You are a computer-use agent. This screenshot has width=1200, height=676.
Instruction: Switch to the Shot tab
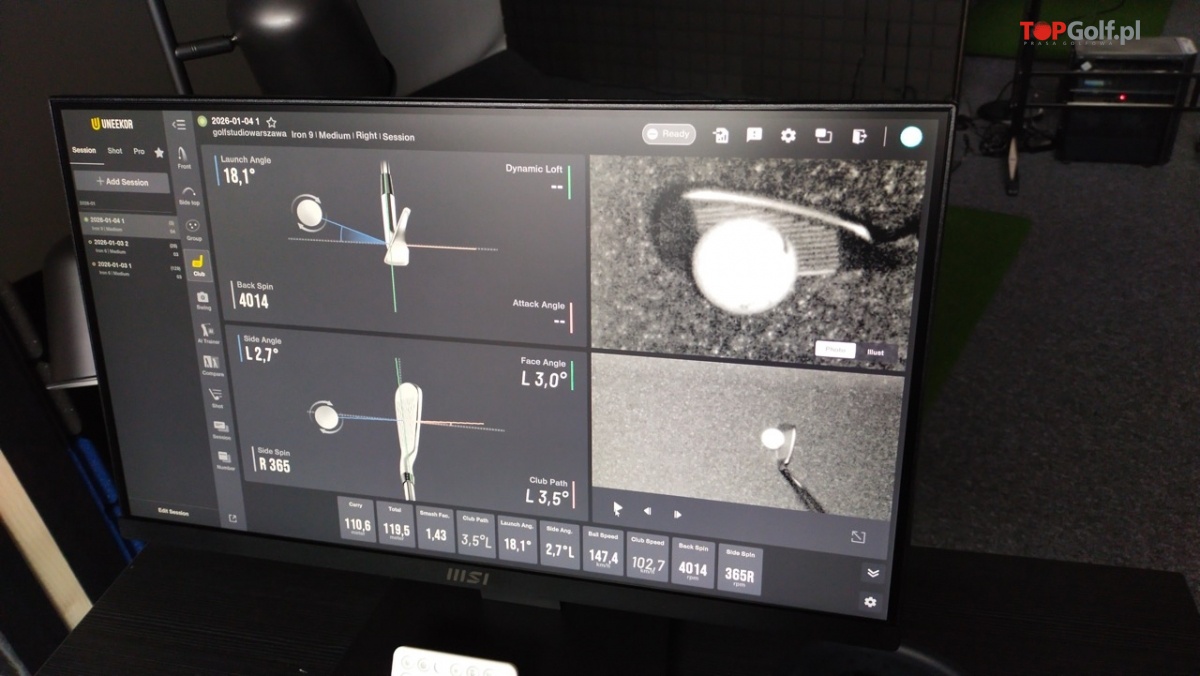click(115, 151)
